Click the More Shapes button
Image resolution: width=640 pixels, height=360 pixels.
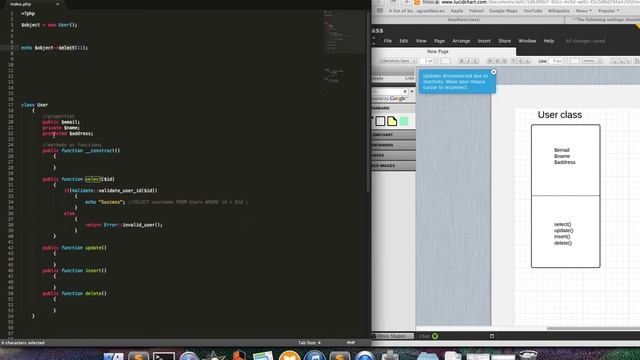[x=392, y=336]
